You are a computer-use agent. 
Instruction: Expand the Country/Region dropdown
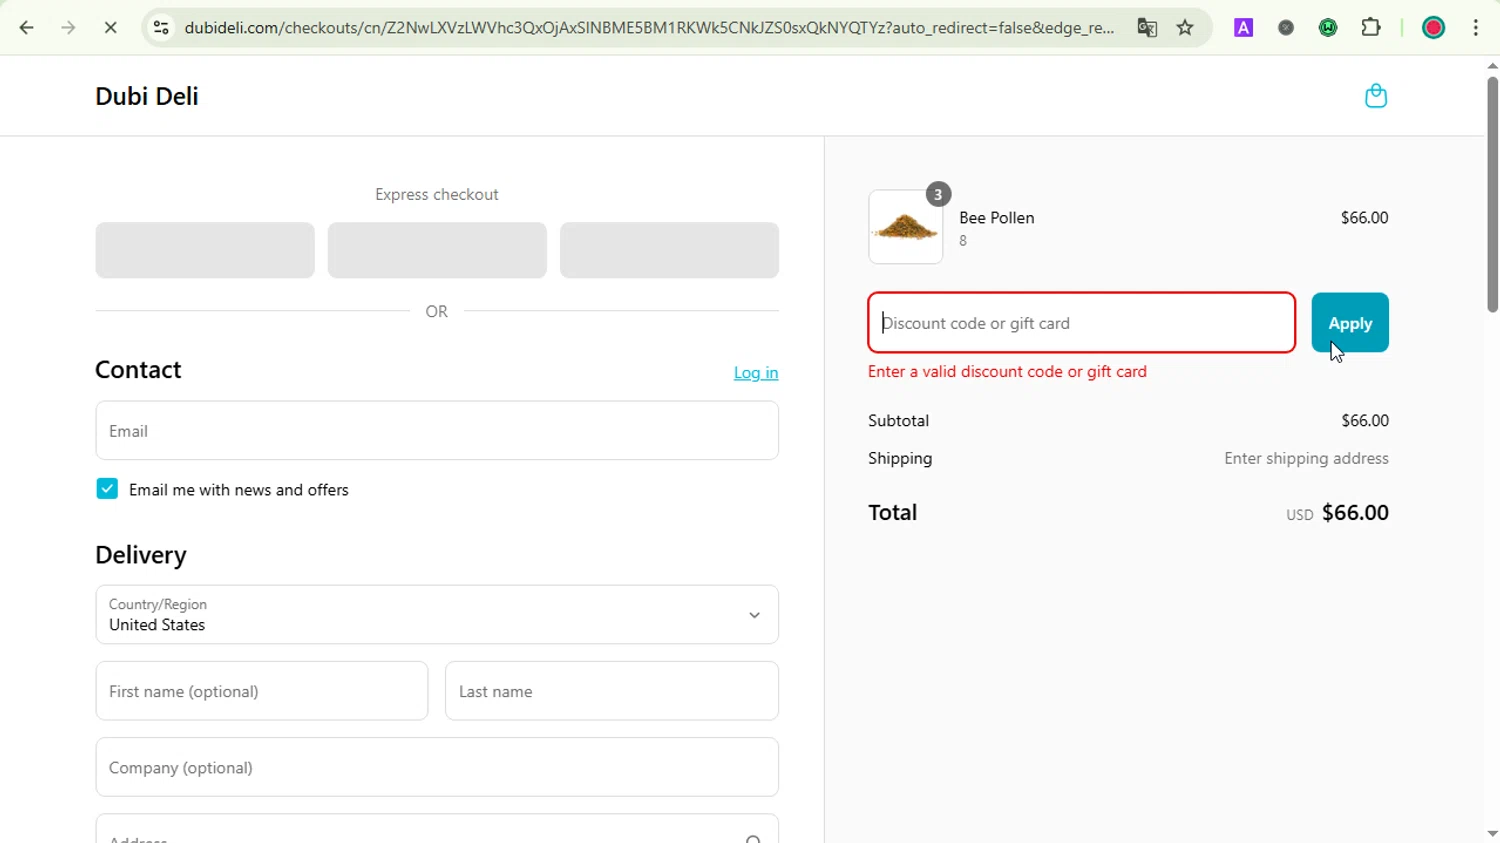click(437, 615)
